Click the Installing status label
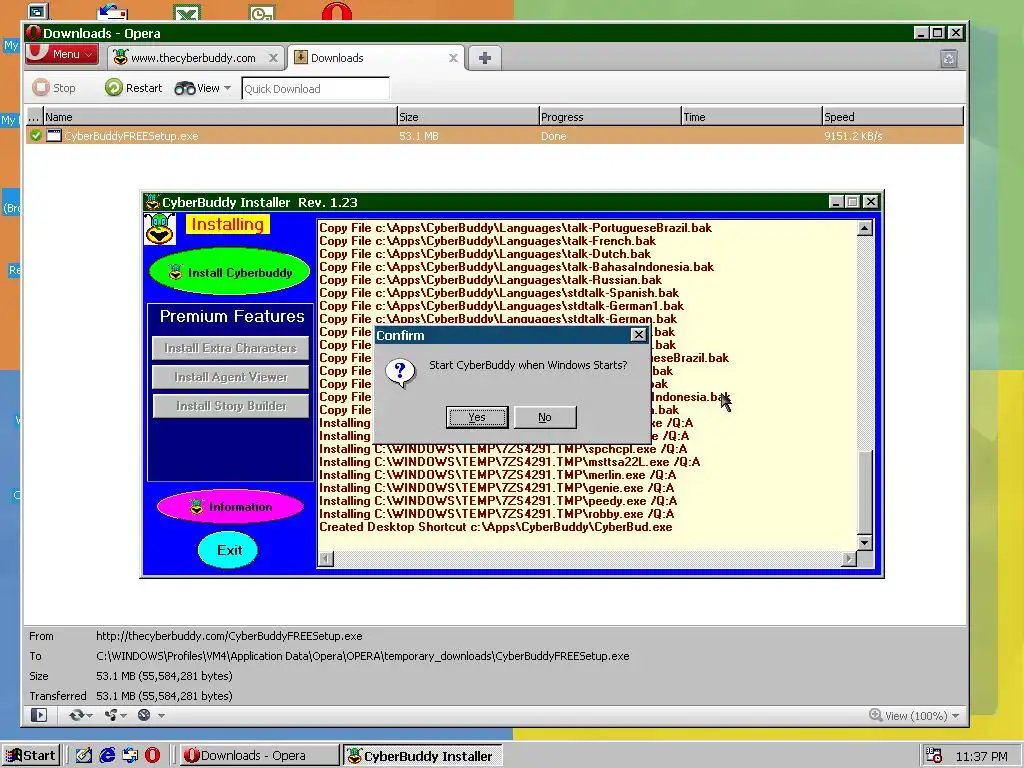1024x768 pixels. tap(227, 224)
